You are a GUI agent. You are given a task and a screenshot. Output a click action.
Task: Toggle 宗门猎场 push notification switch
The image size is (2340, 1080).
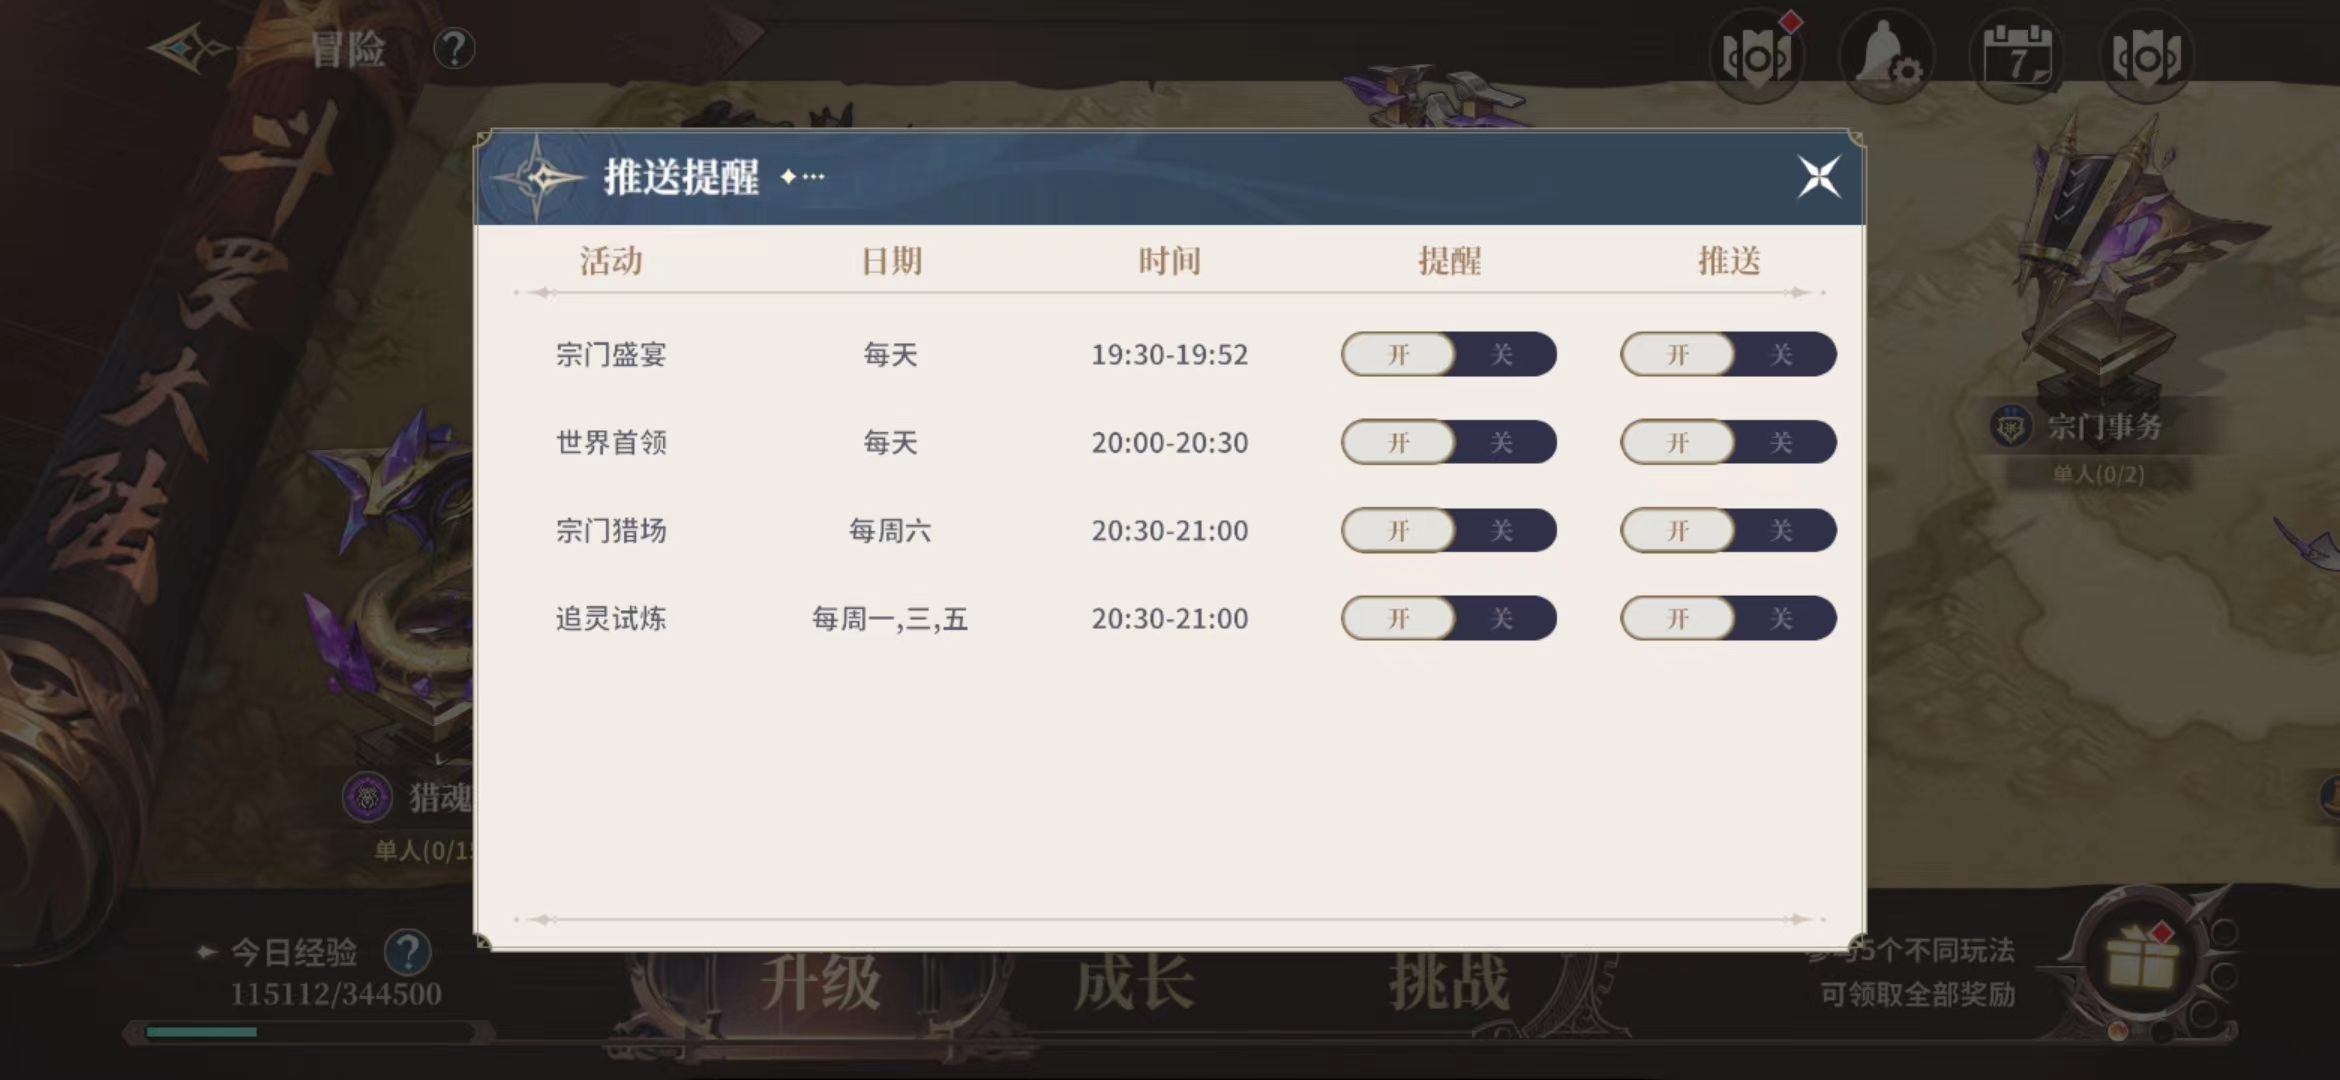1728,531
